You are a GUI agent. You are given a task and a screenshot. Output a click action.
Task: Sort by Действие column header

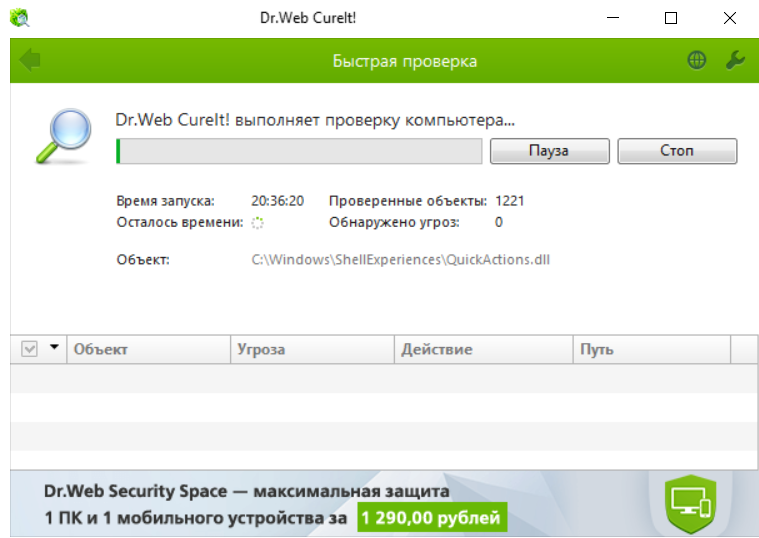[x=484, y=349]
